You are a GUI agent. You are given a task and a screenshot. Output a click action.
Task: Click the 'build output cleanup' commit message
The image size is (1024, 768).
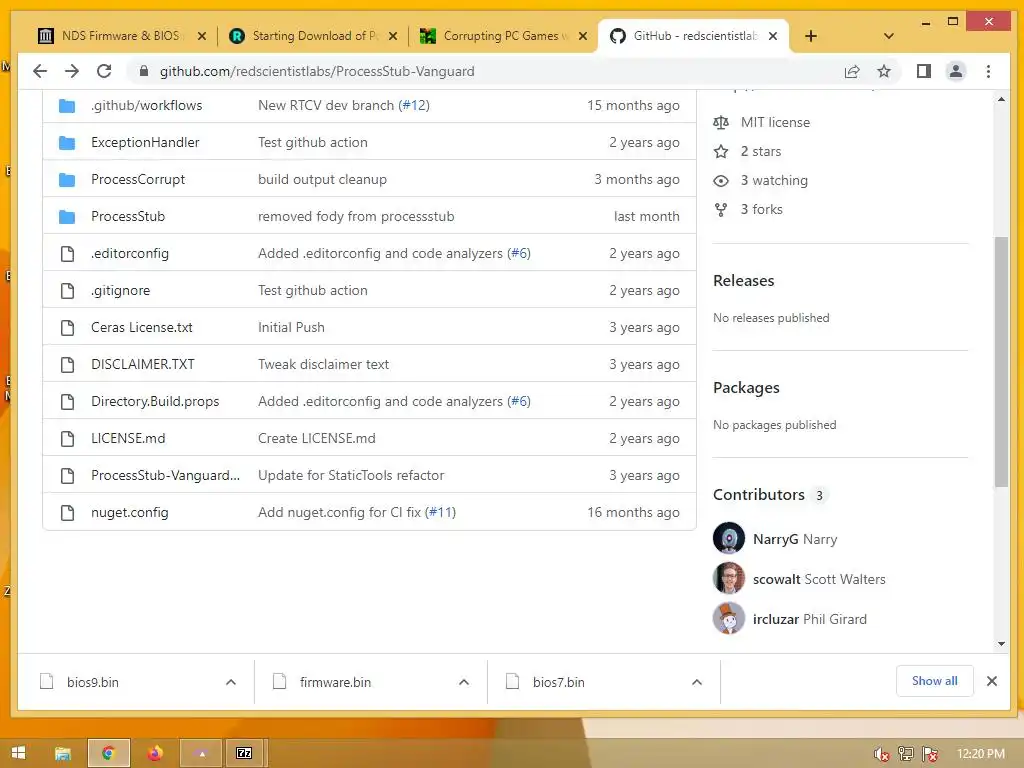pos(322,179)
